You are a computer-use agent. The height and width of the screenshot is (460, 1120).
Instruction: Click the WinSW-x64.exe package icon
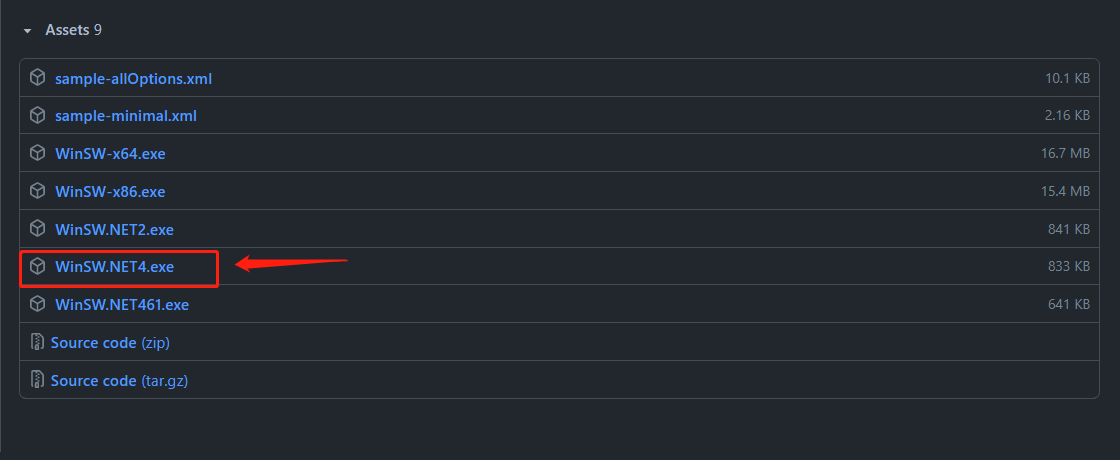click(x=37, y=153)
